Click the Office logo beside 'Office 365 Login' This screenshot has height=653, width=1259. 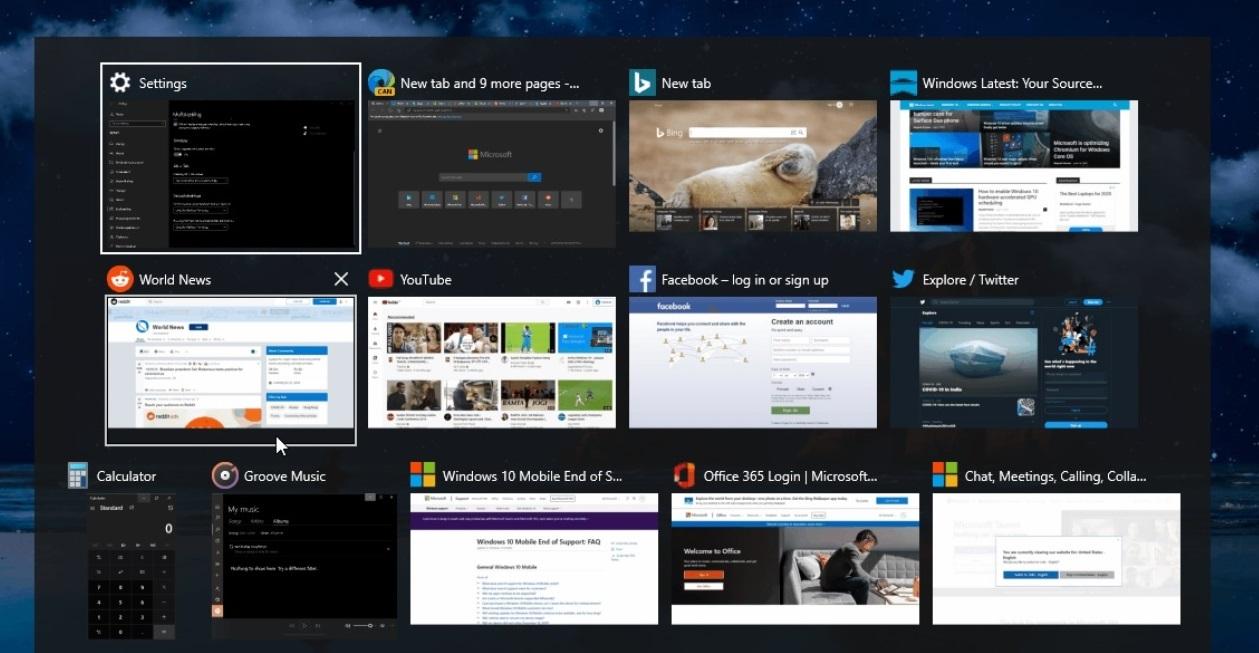684,475
